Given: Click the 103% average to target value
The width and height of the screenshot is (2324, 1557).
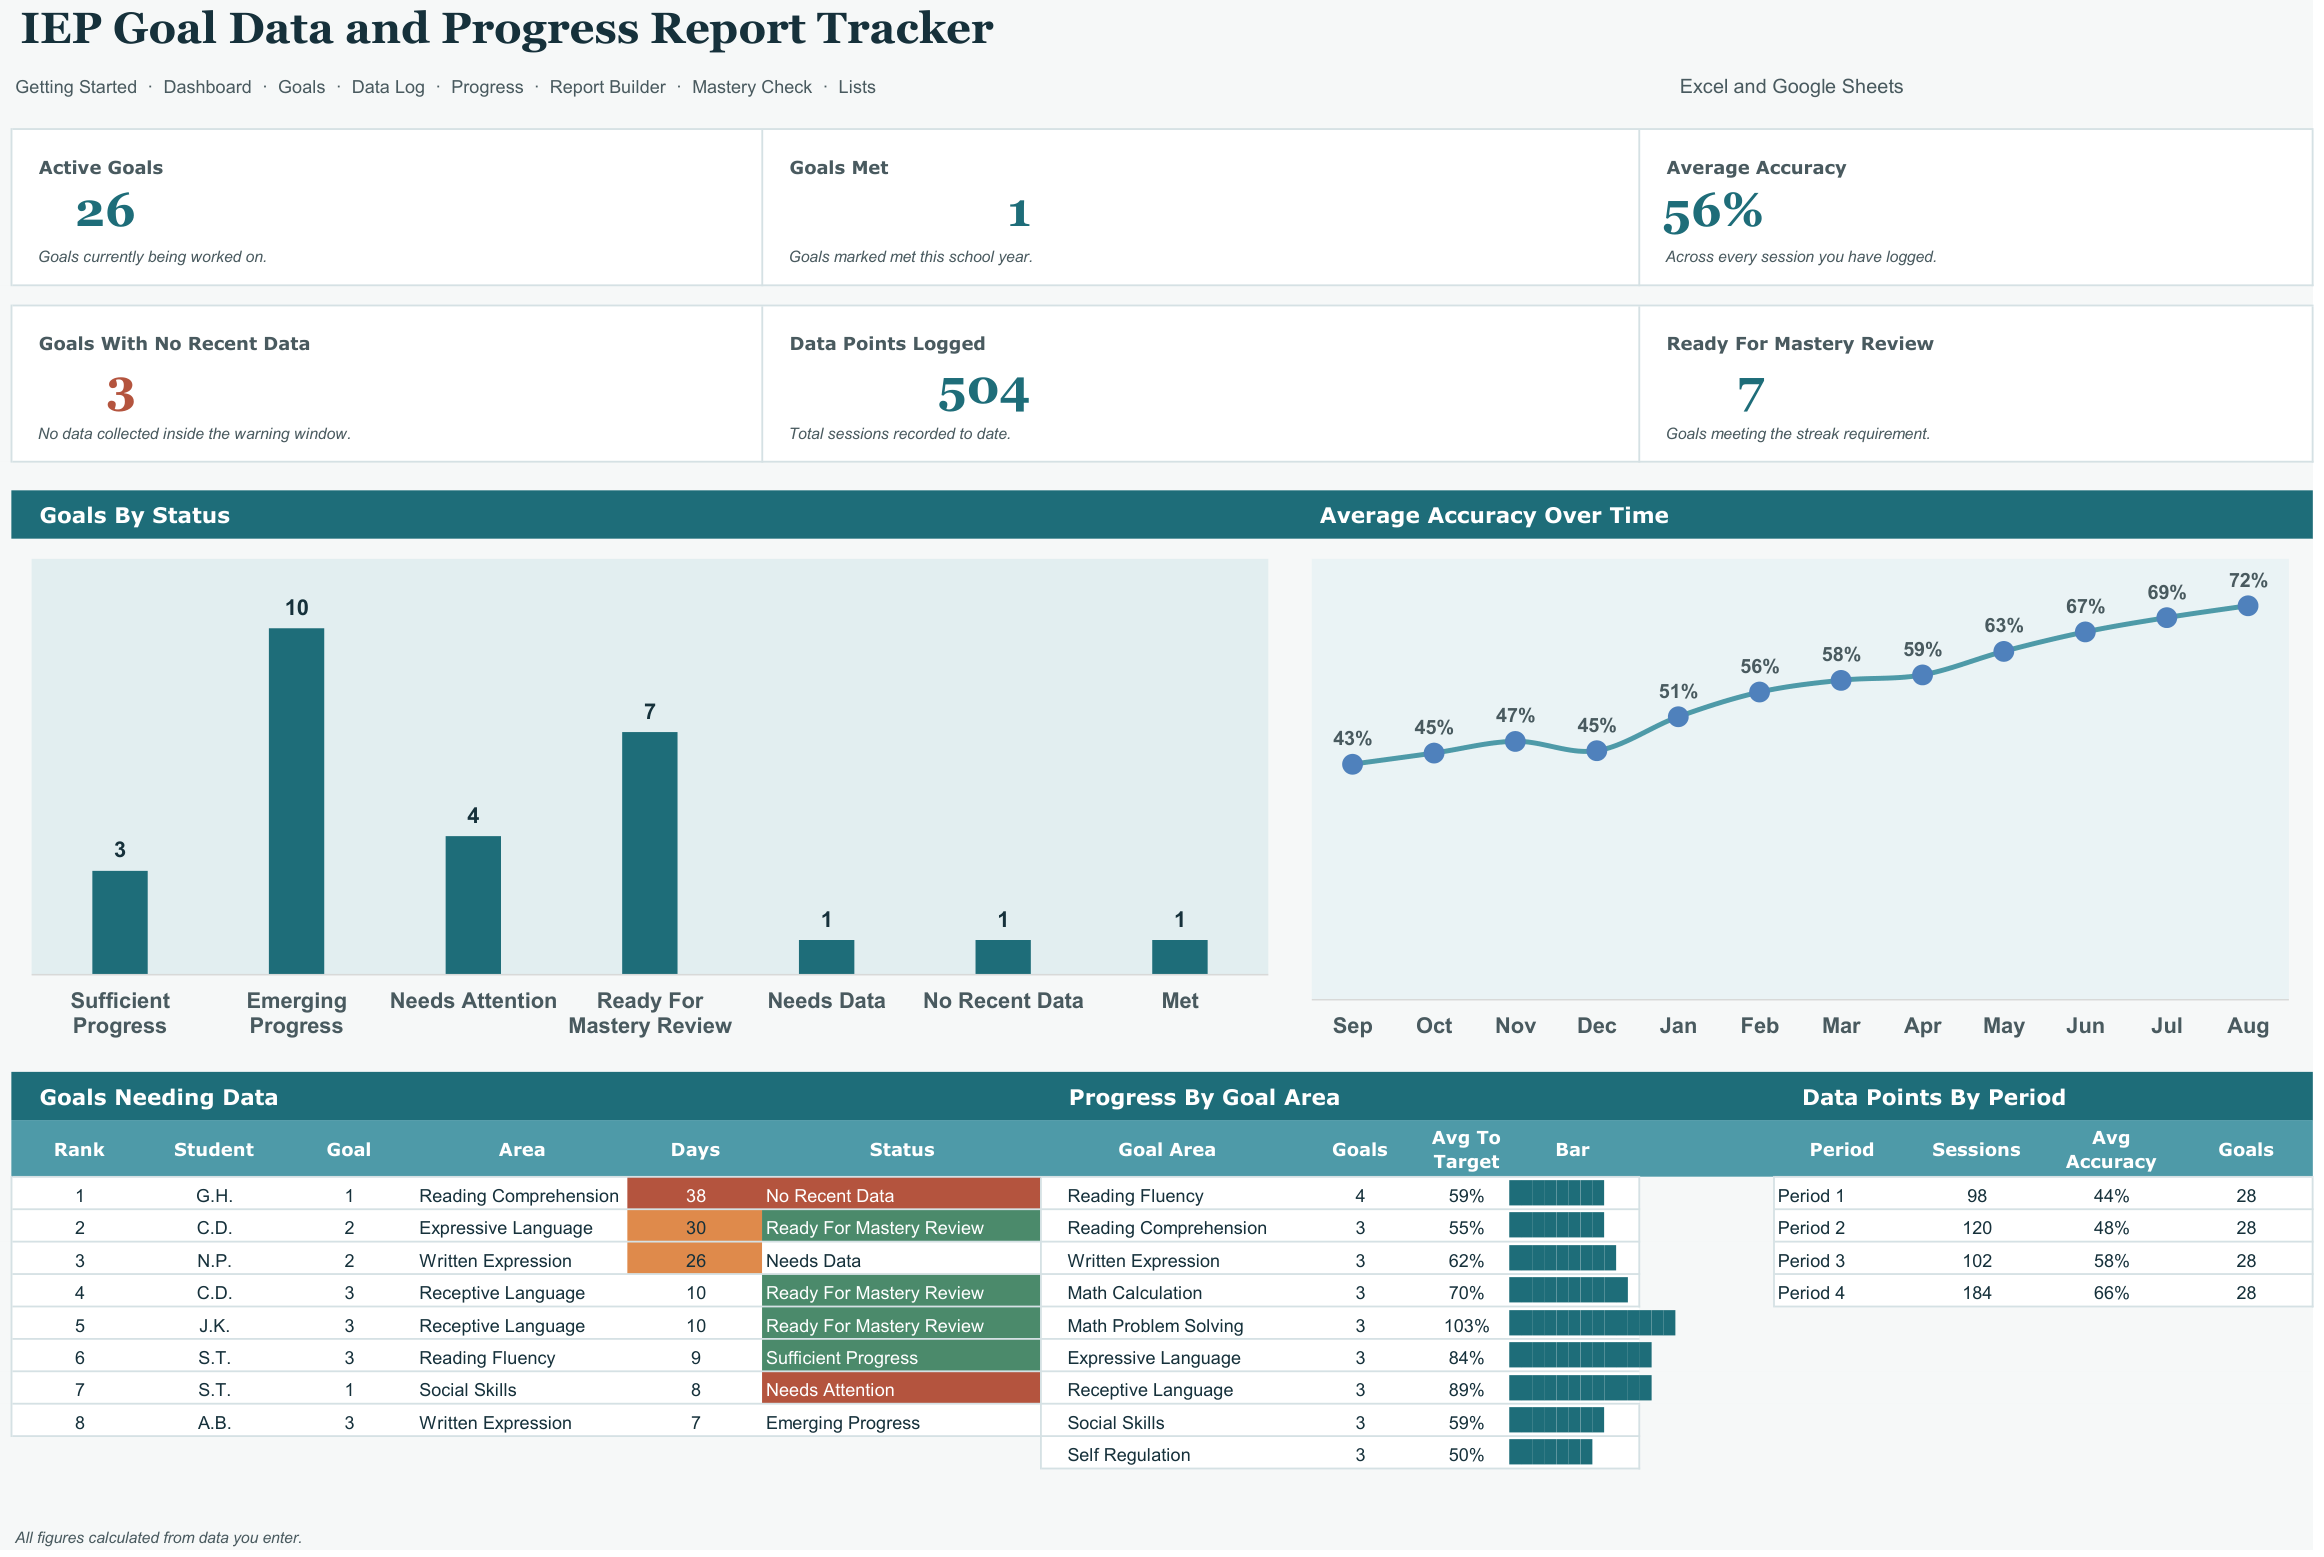Looking at the screenshot, I should (x=1466, y=1325).
